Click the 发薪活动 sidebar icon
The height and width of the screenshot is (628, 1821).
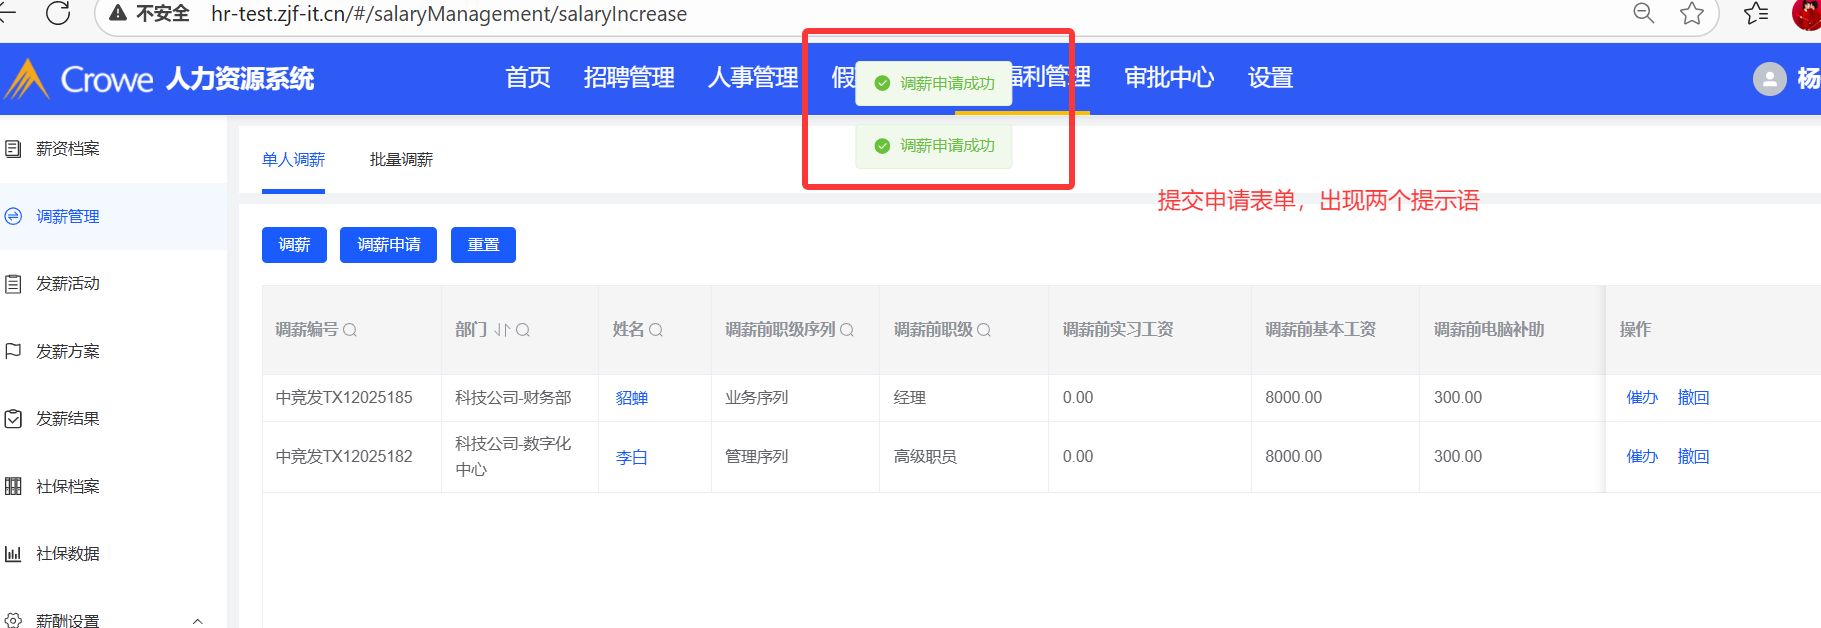click(13, 284)
